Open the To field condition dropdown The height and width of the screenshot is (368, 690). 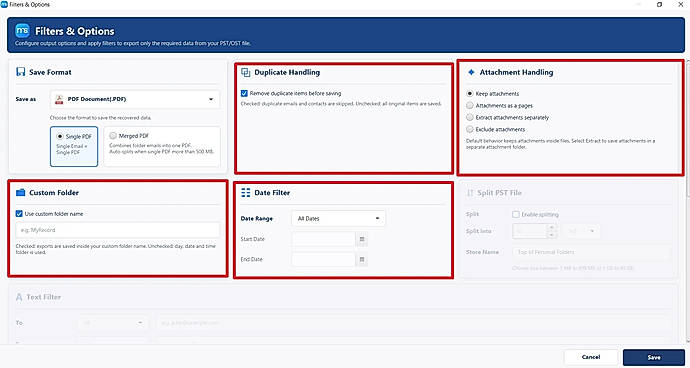point(114,323)
